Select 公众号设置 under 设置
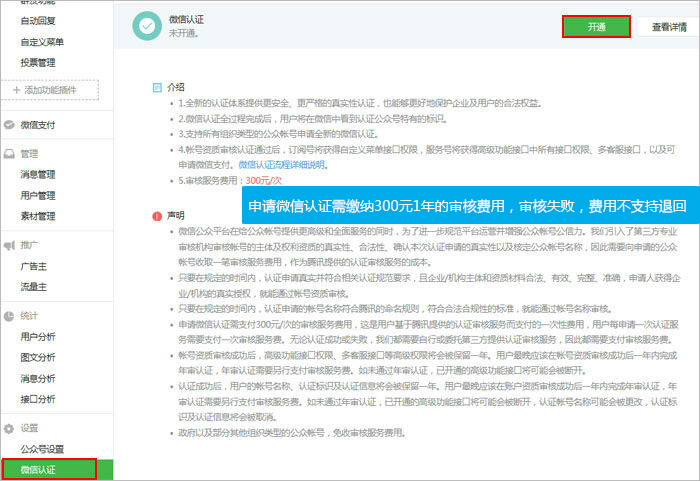This screenshot has width=700, height=481. tap(42, 449)
